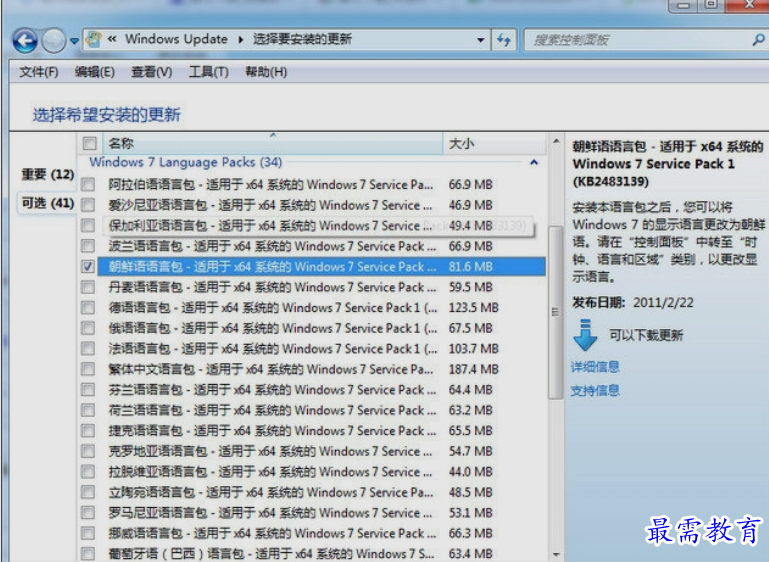Check the 法语语言包 checkbox
The image size is (769, 562).
pyautogui.click(x=88, y=349)
